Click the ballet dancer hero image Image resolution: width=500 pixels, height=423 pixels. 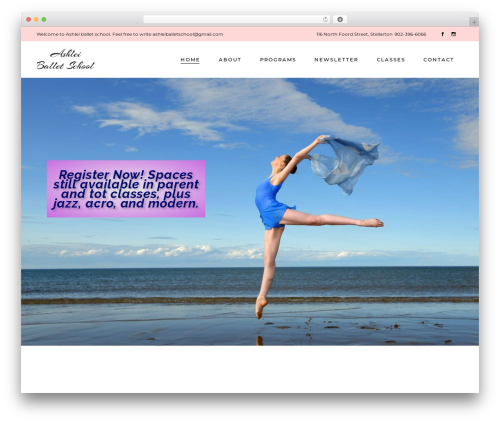pyautogui.click(x=250, y=212)
